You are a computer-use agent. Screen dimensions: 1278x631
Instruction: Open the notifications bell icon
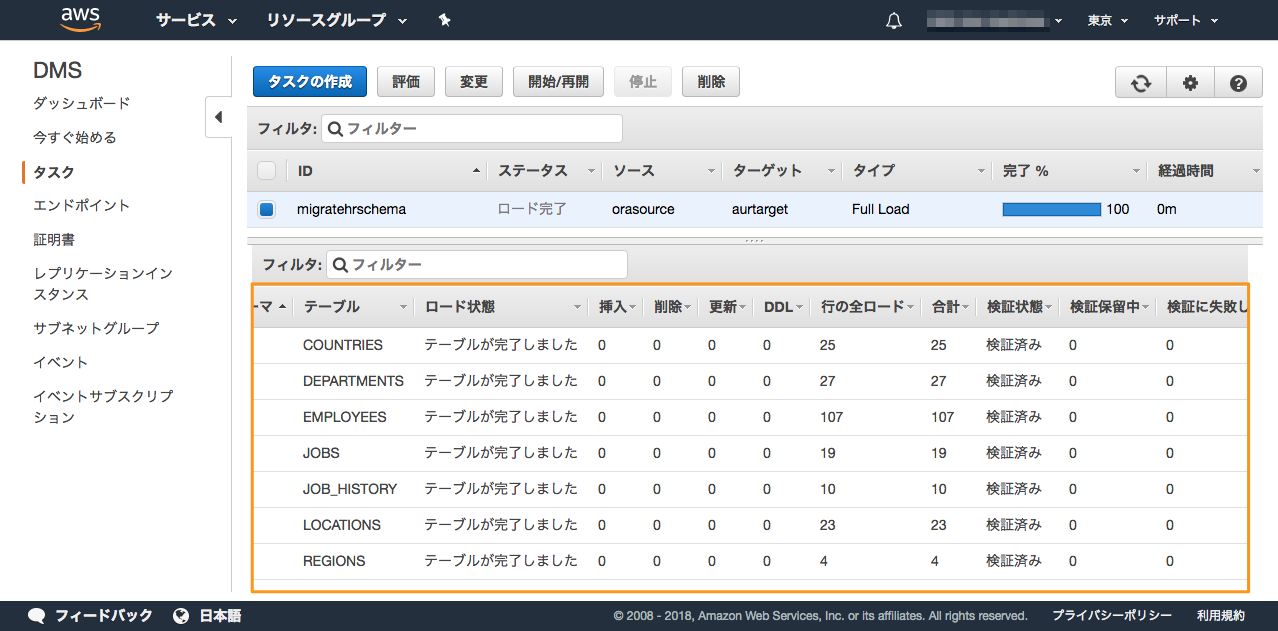(894, 21)
